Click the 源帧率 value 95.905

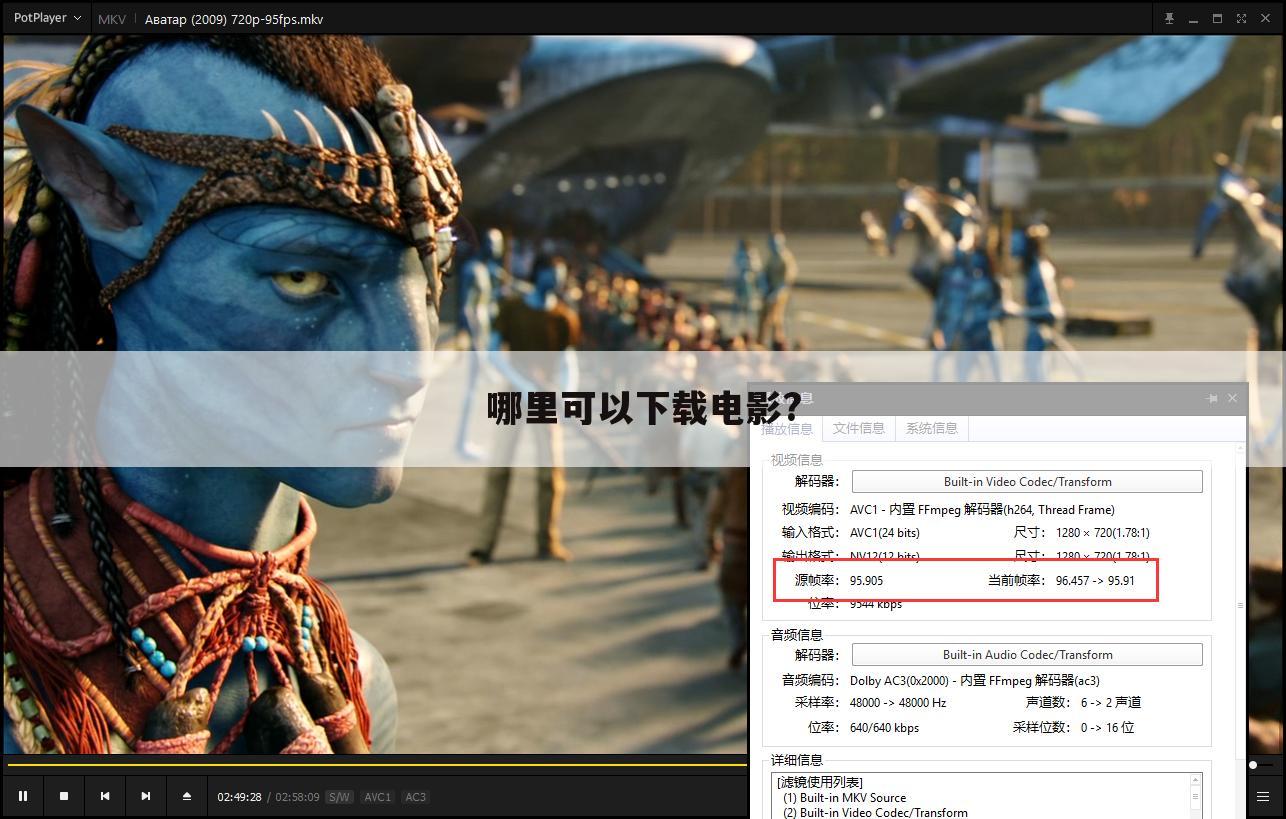pyautogui.click(x=866, y=580)
